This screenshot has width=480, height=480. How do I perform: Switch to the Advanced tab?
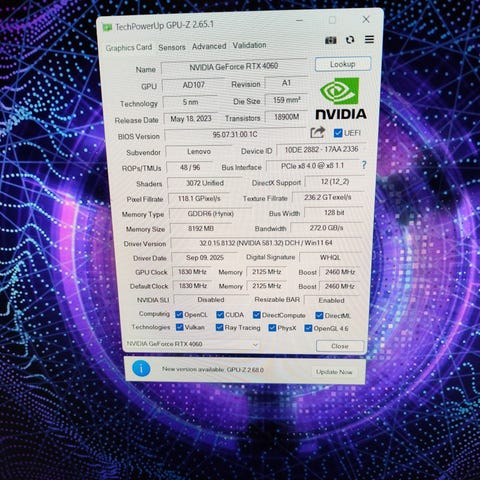209,46
